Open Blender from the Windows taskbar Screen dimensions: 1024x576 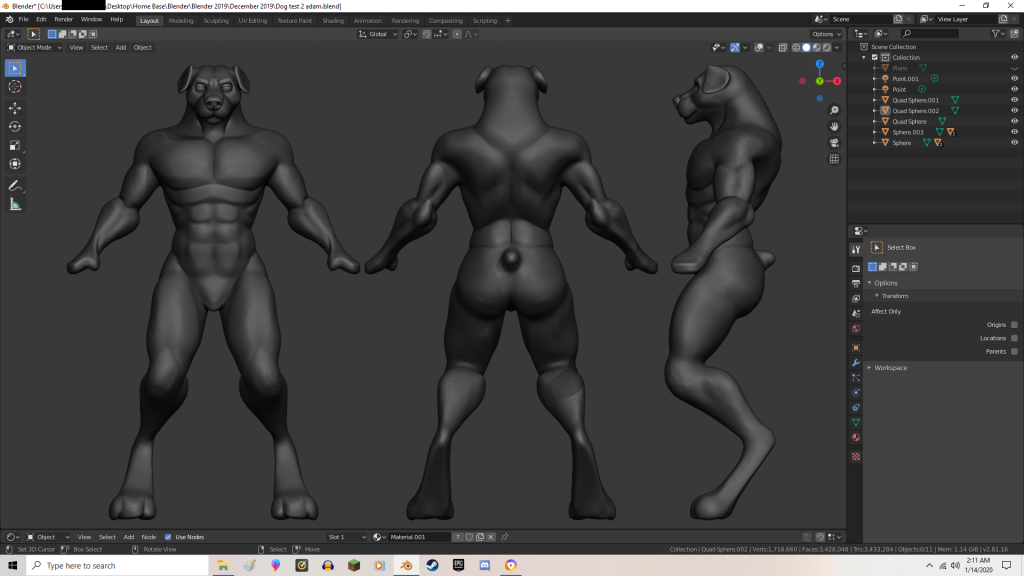tap(406, 566)
